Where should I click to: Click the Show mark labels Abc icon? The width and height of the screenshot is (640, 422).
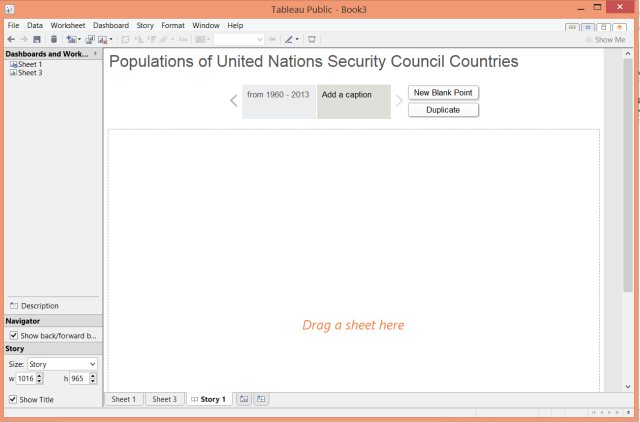pos(183,39)
